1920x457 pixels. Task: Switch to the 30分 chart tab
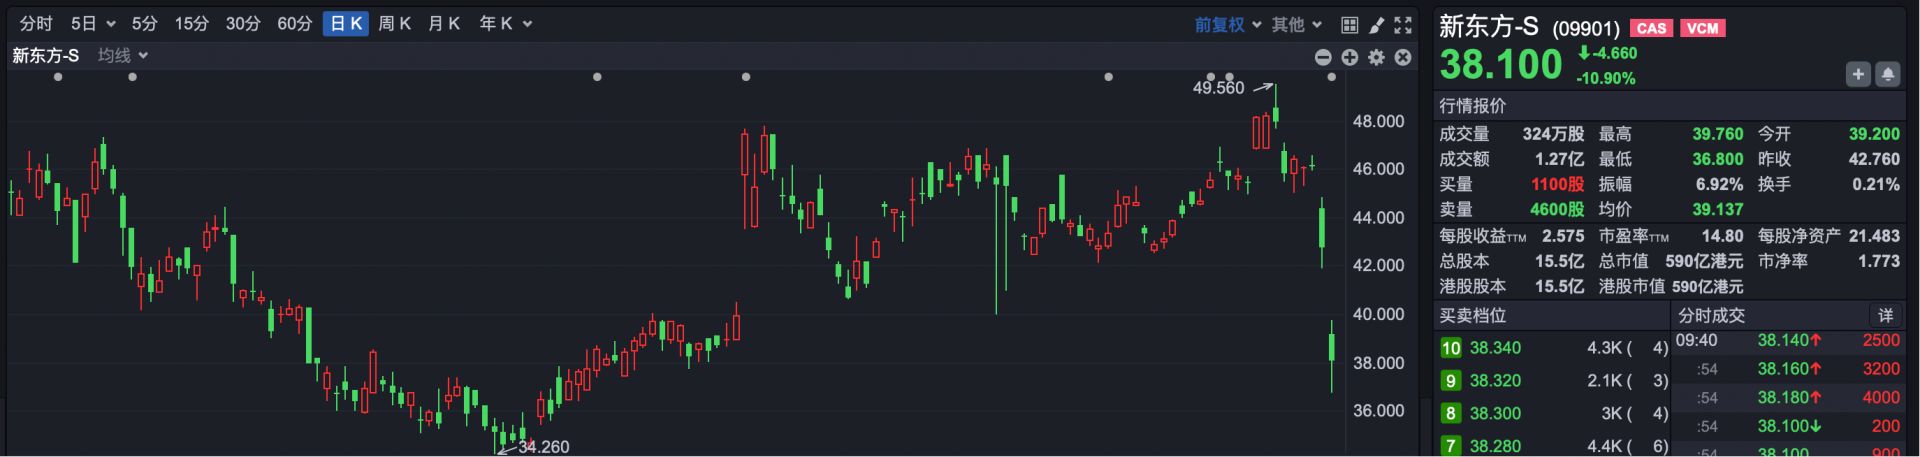pos(243,24)
